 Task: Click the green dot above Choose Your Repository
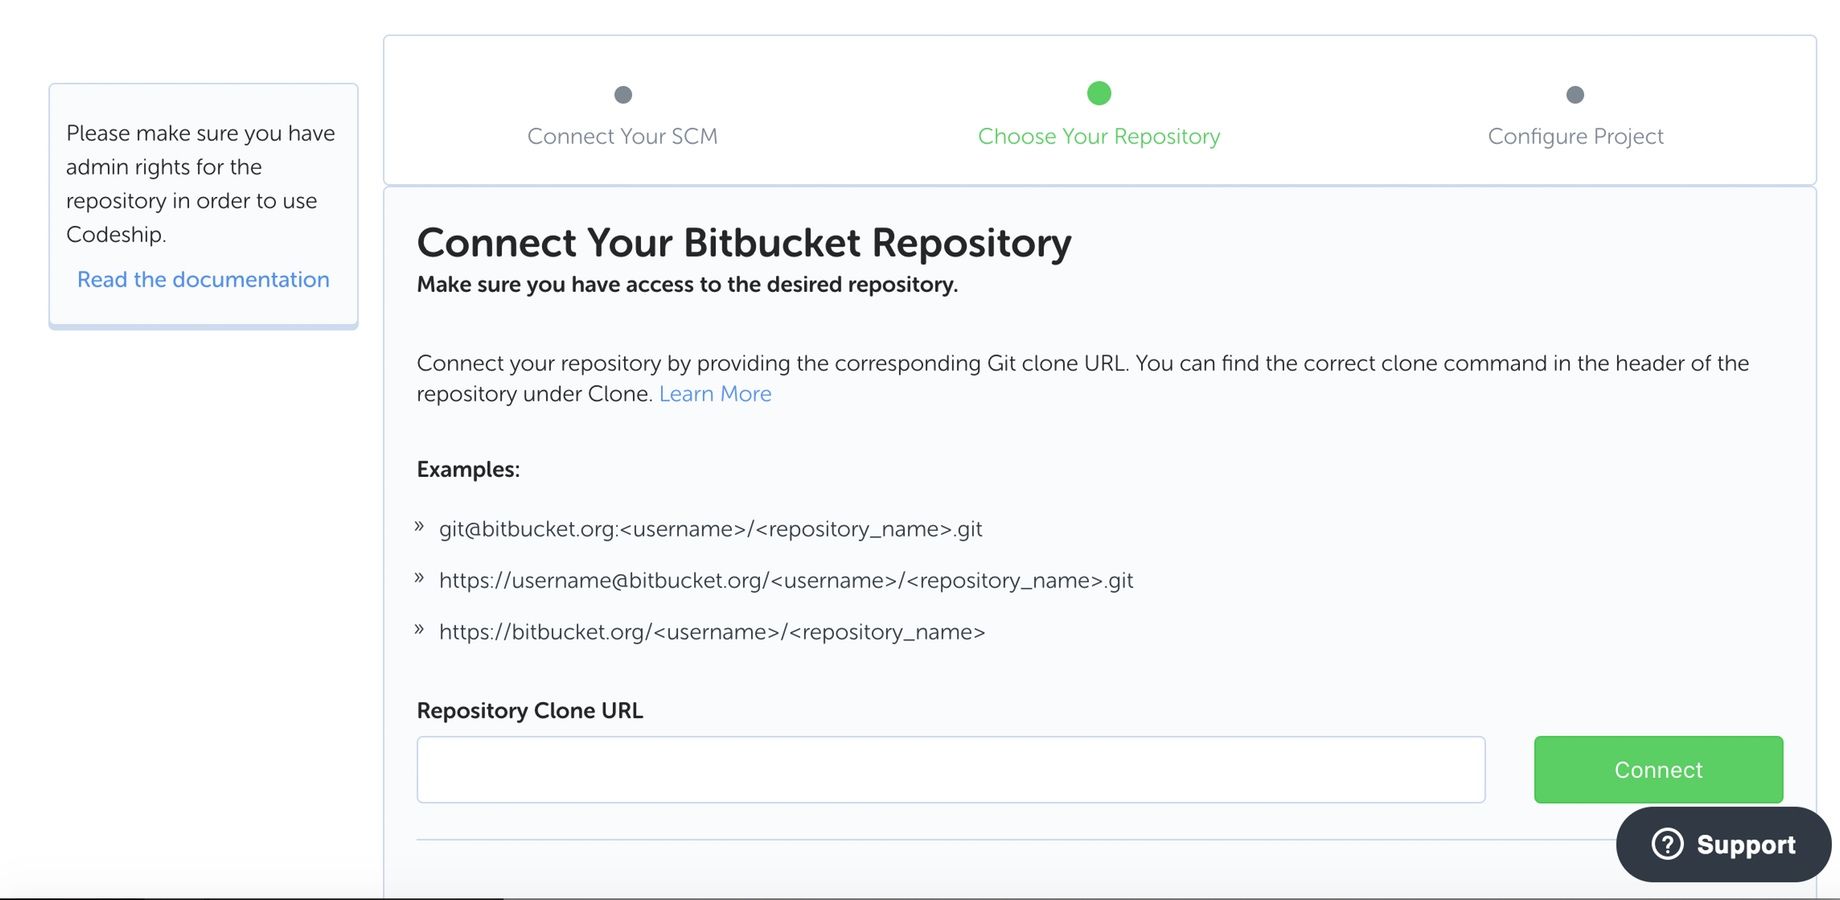pos(1099,93)
